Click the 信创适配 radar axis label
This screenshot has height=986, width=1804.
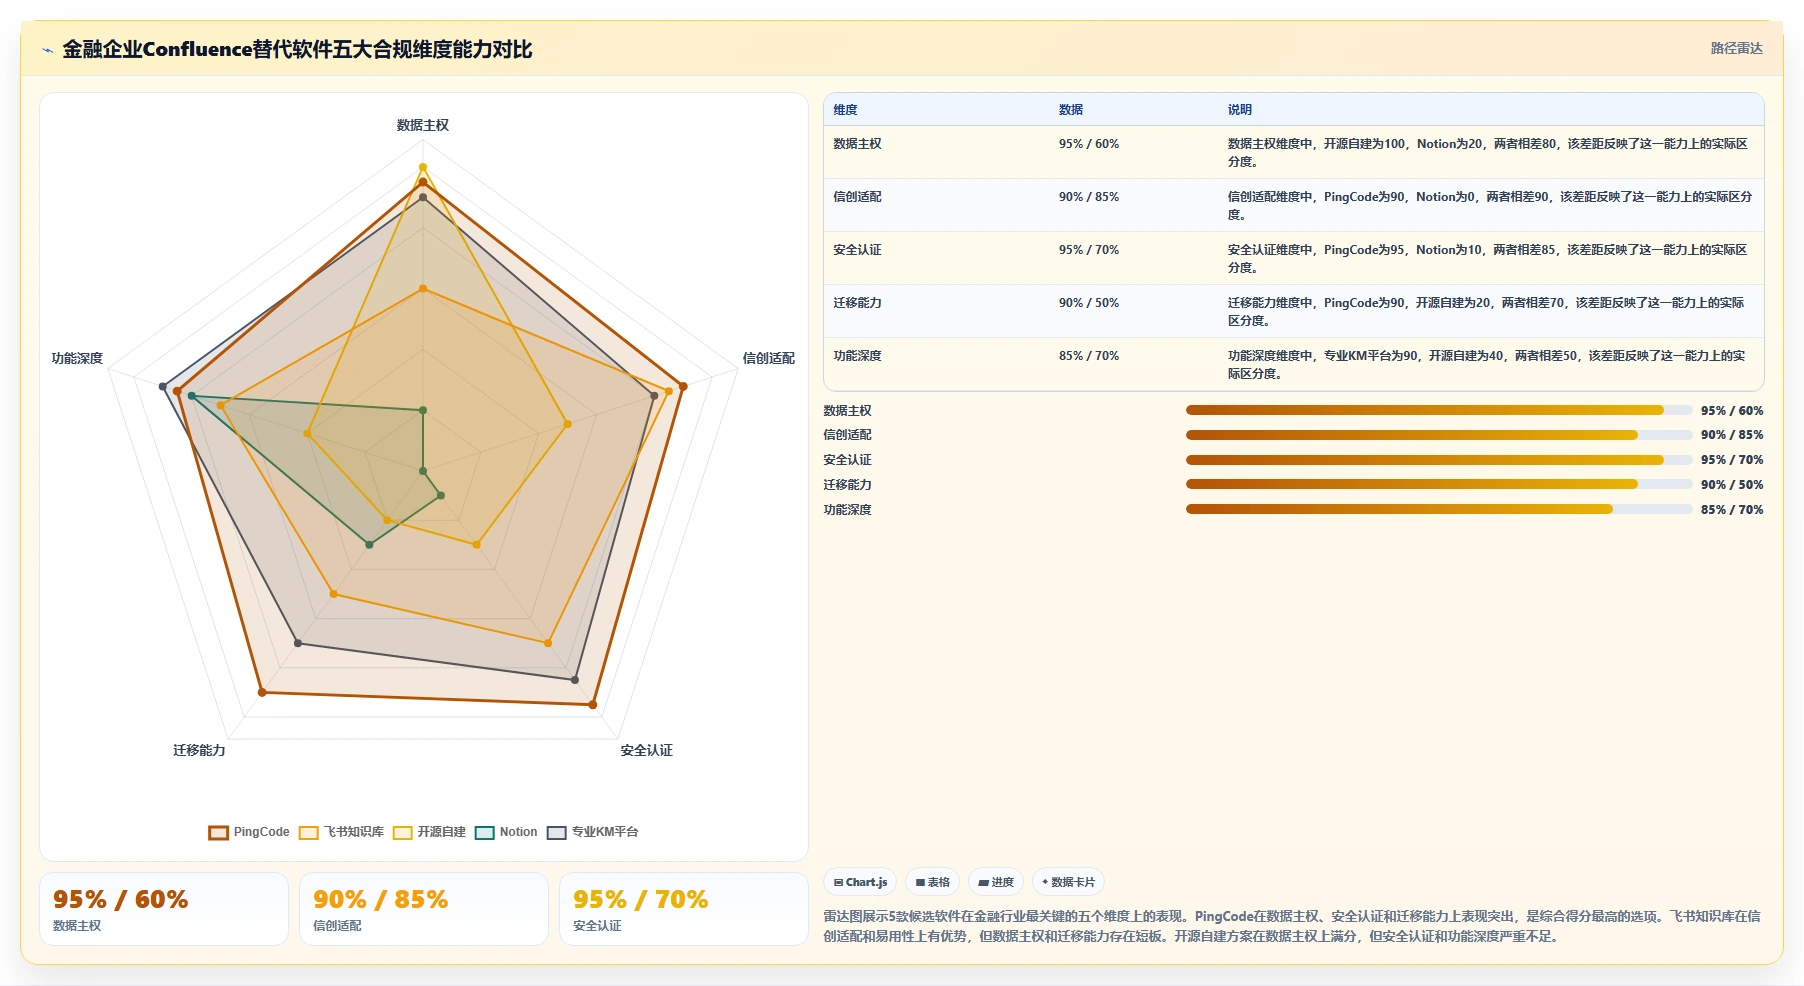[x=768, y=358]
